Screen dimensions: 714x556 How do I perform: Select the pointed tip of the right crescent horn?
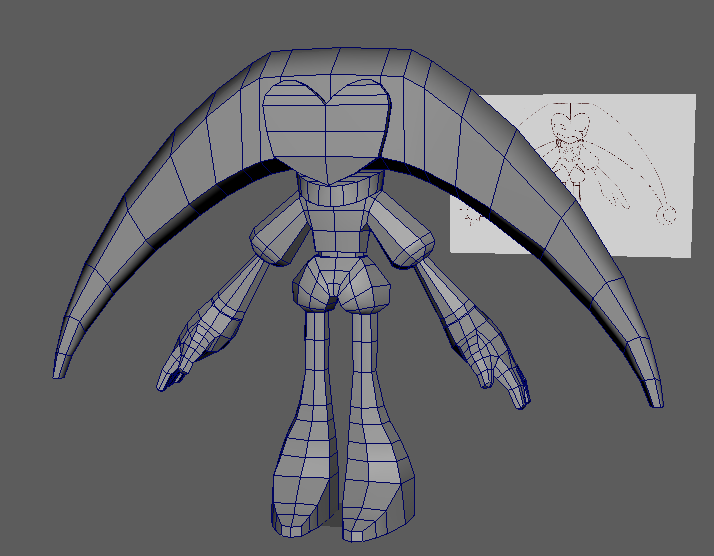[653, 393]
